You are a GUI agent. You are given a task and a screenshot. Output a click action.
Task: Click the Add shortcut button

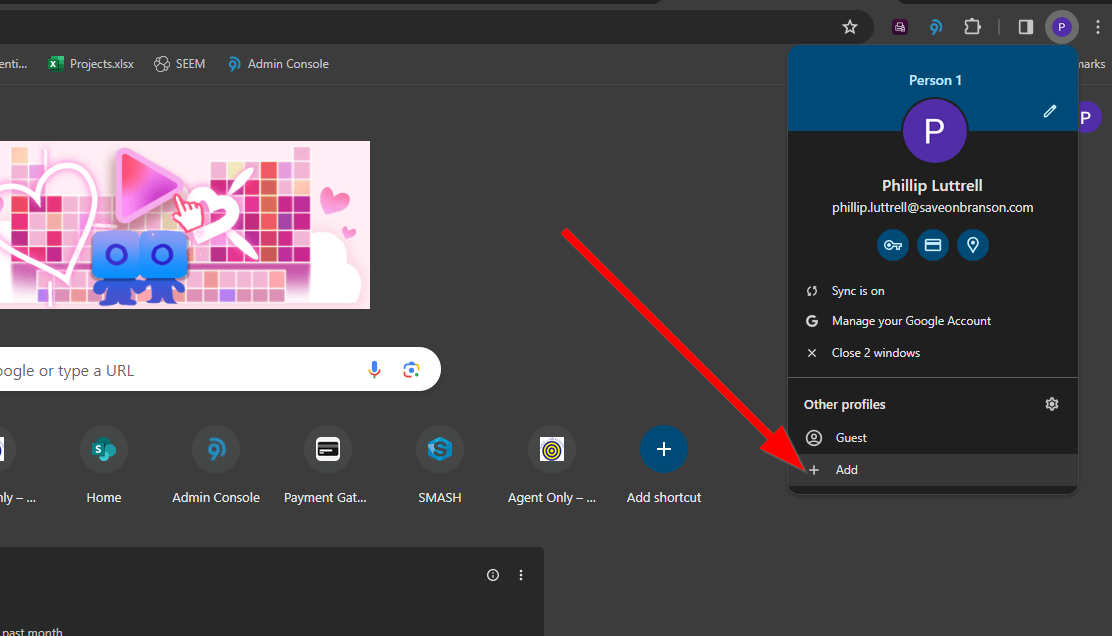click(663, 450)
